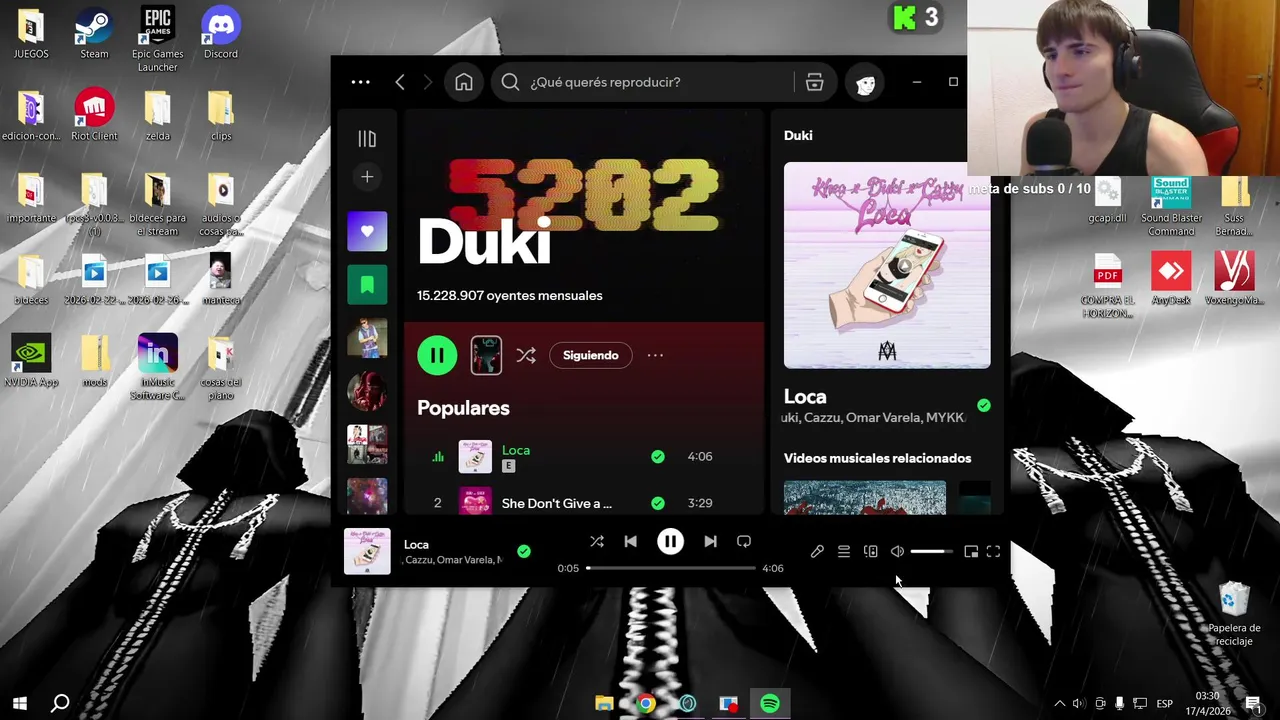Select the Discord desktop icon

[x=220, y=34]
